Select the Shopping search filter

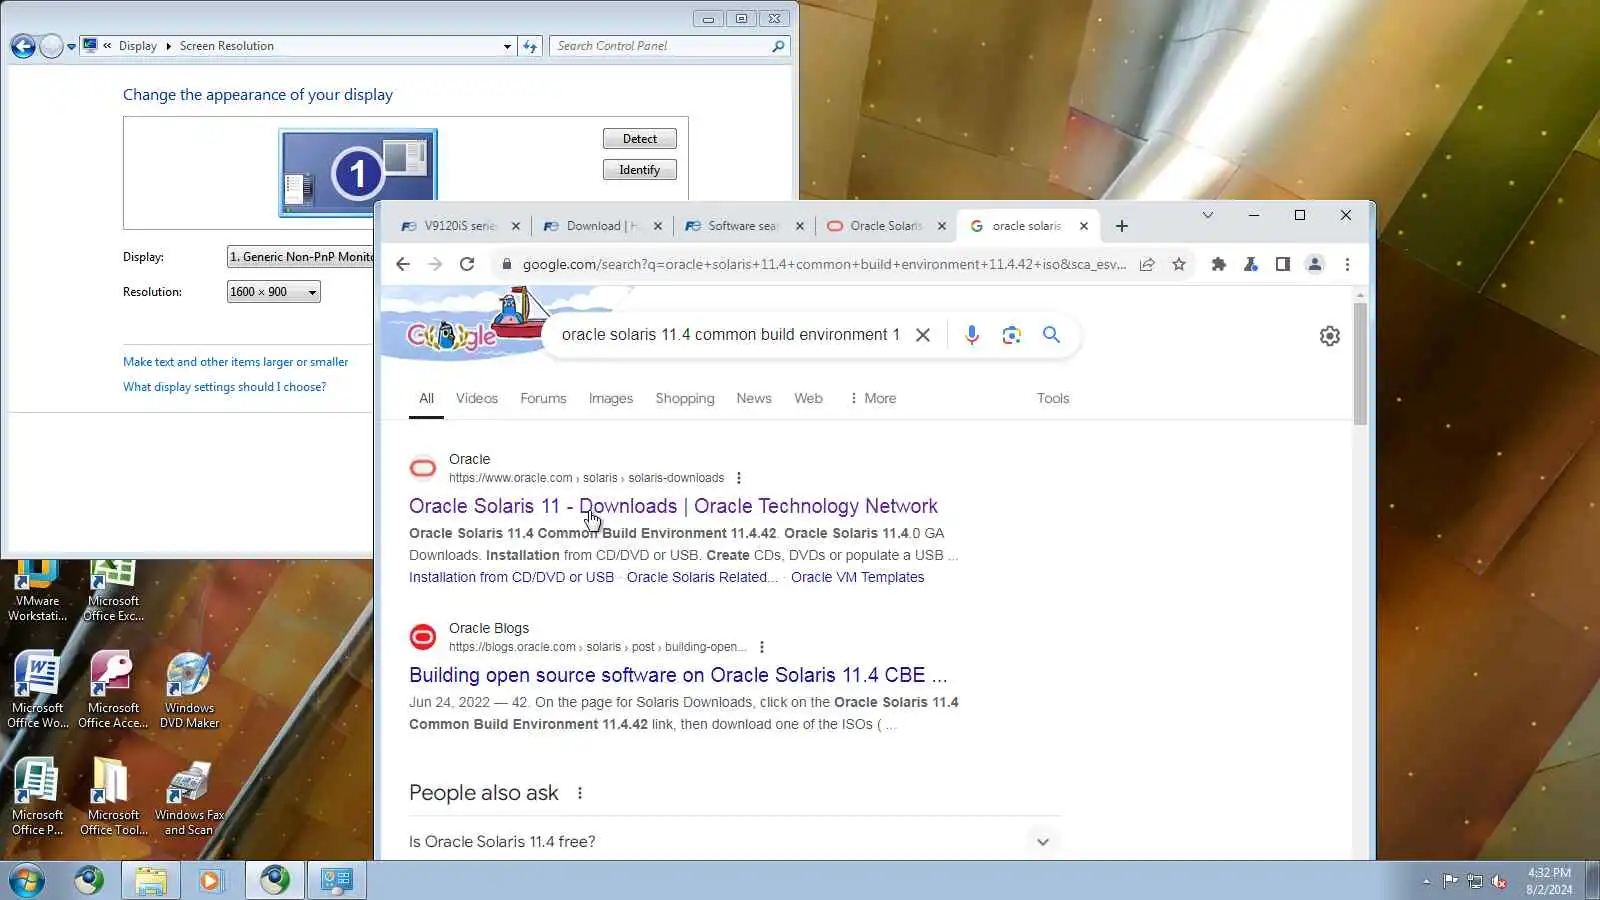point(685,398)
